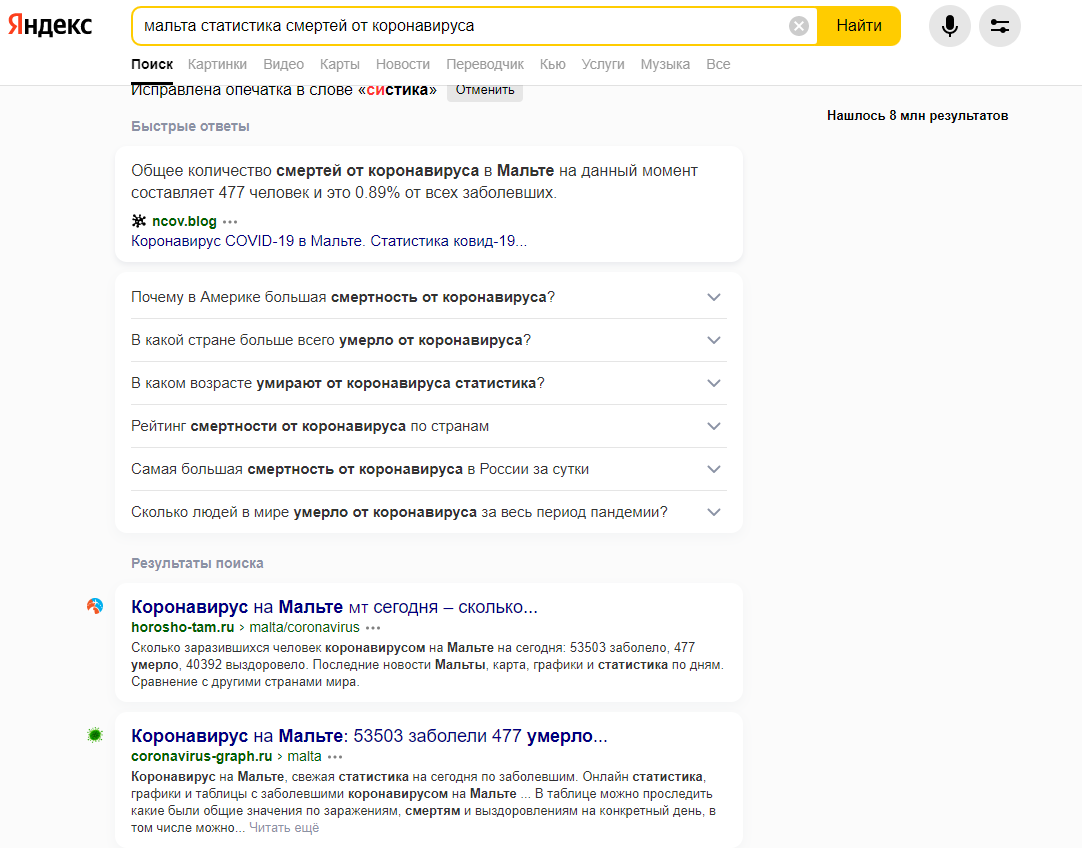Click the green coronavirus-graph.ru favicon
Viewport: 1082px width, 848px height.
point(95,736)
